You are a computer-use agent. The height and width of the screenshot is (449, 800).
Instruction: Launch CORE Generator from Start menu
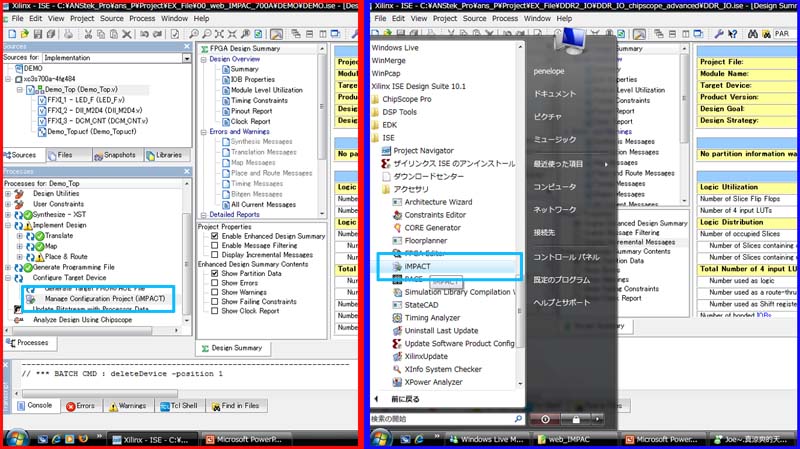(x=432, y=228)
